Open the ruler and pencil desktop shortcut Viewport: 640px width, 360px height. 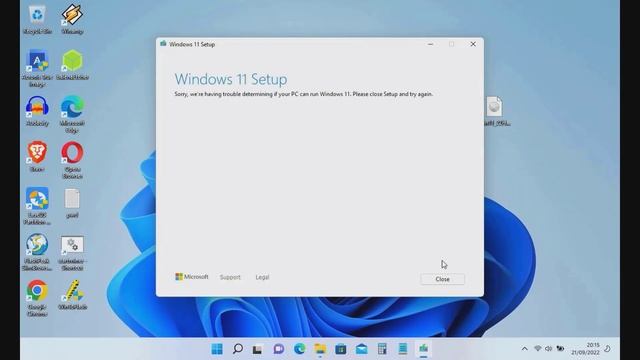[x=72, y=295]
